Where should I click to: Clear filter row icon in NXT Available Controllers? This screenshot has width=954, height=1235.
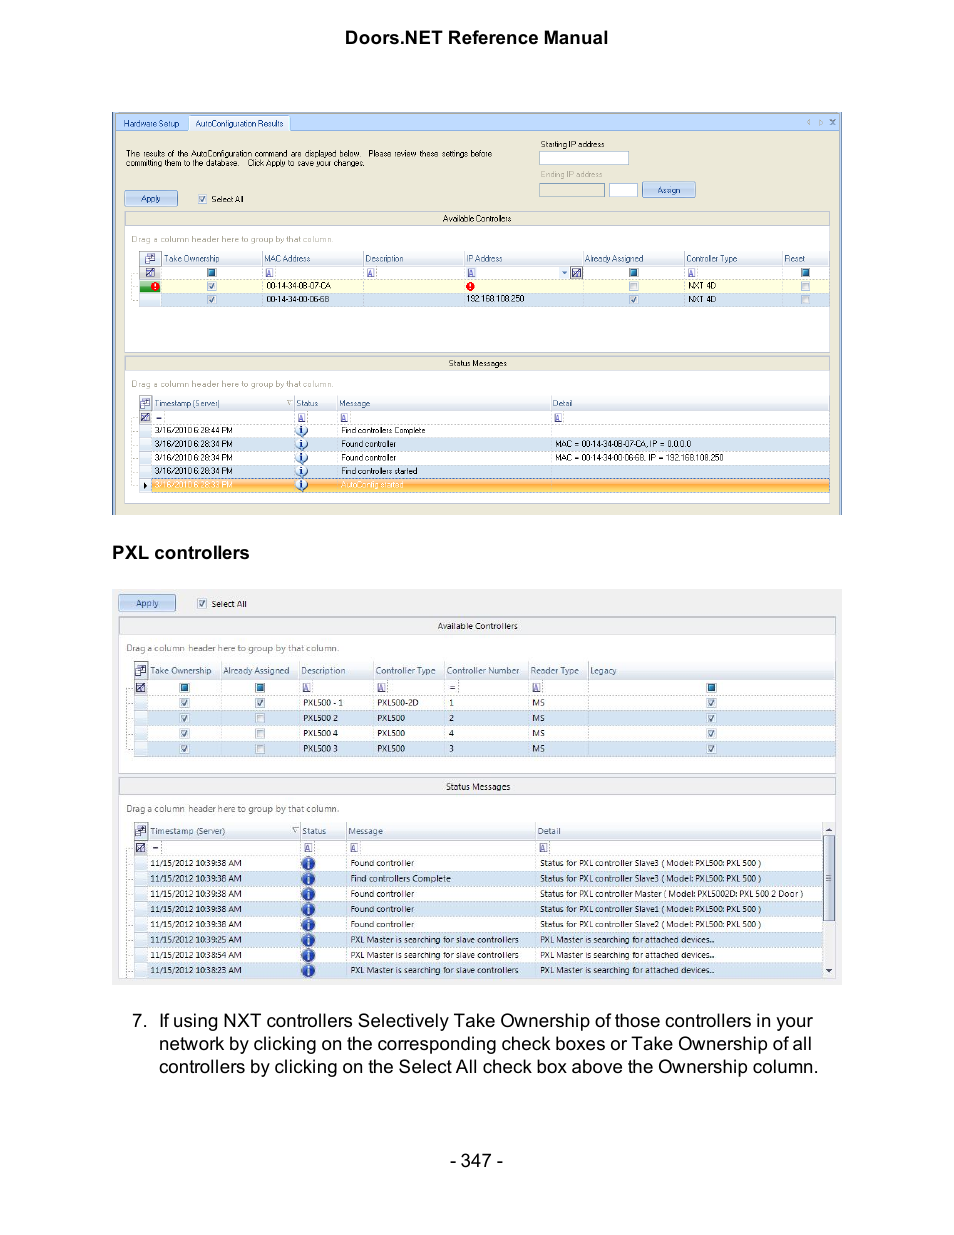pyautogui.click(x=150, y=272)
